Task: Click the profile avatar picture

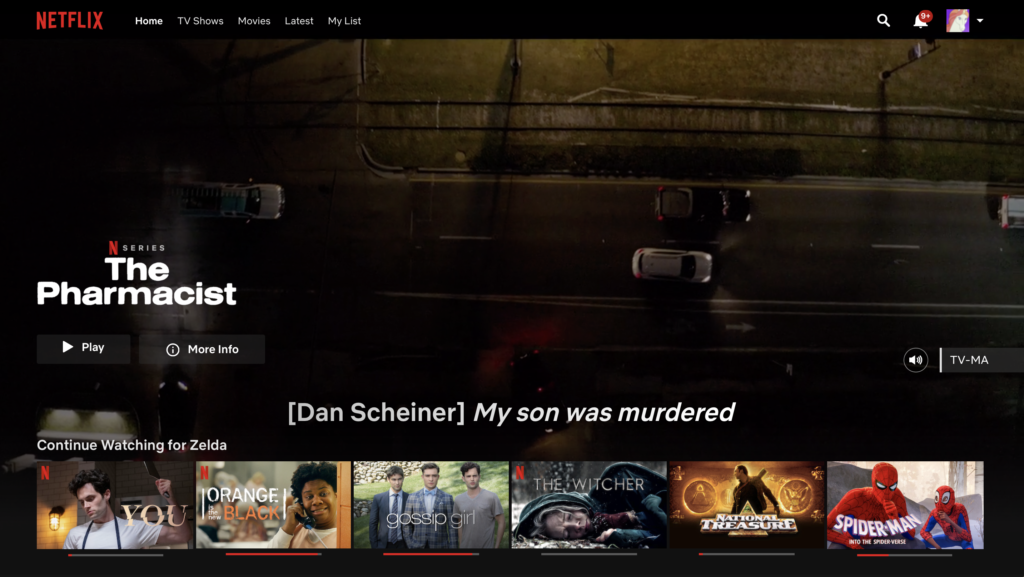Action: point(957,21)
